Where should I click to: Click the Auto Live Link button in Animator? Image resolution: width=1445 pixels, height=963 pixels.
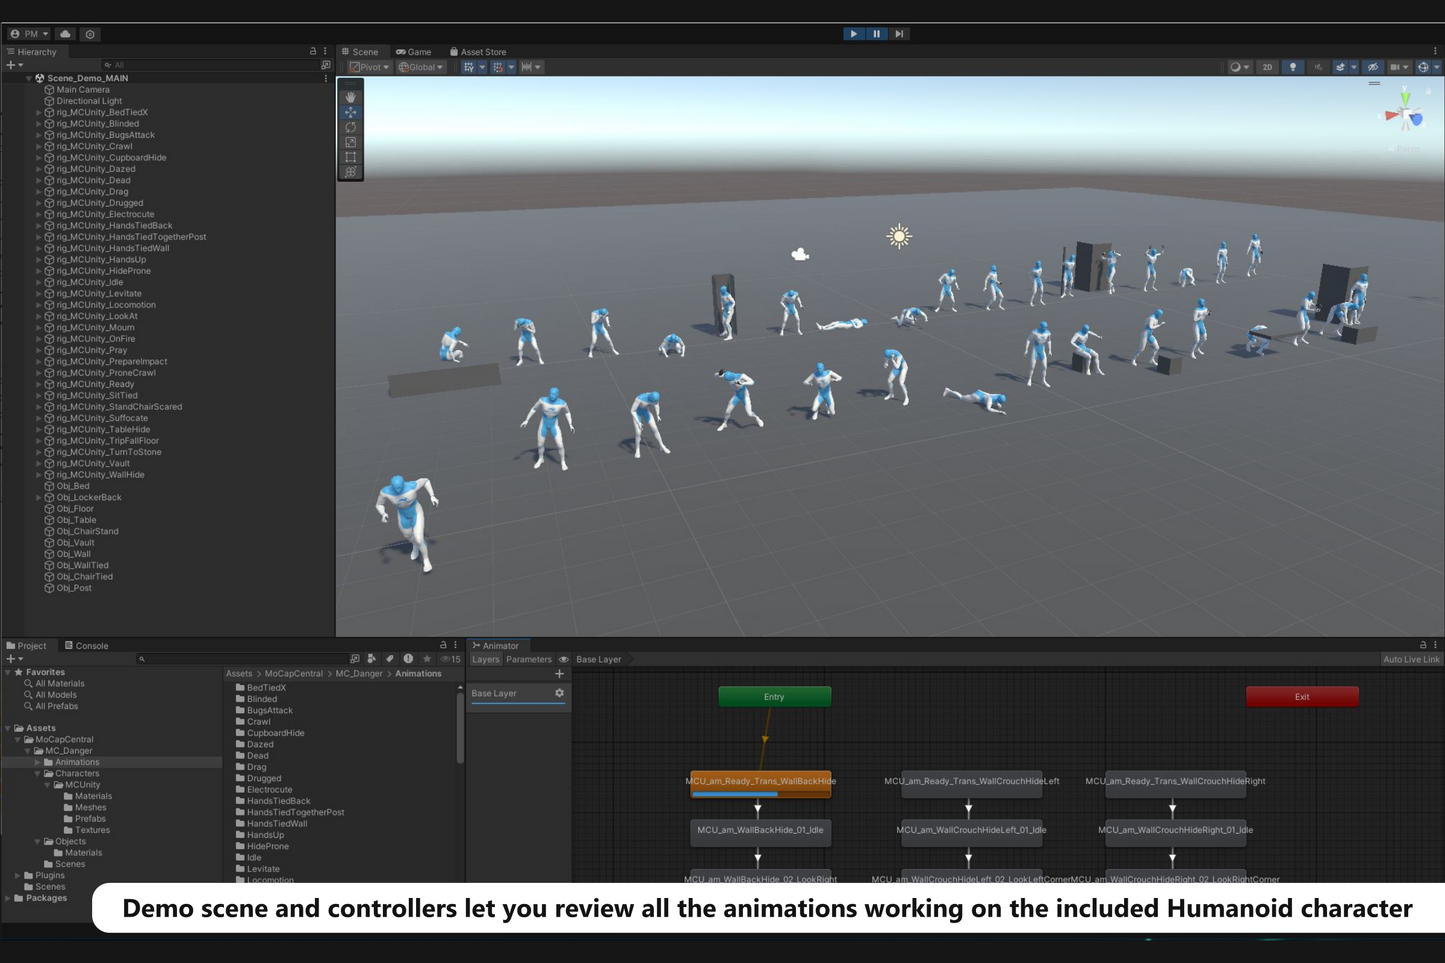click(x=1411, y=659)
